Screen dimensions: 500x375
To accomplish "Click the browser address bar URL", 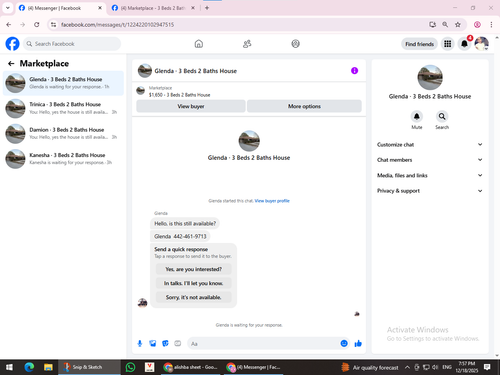I will (x=117, y=24).
